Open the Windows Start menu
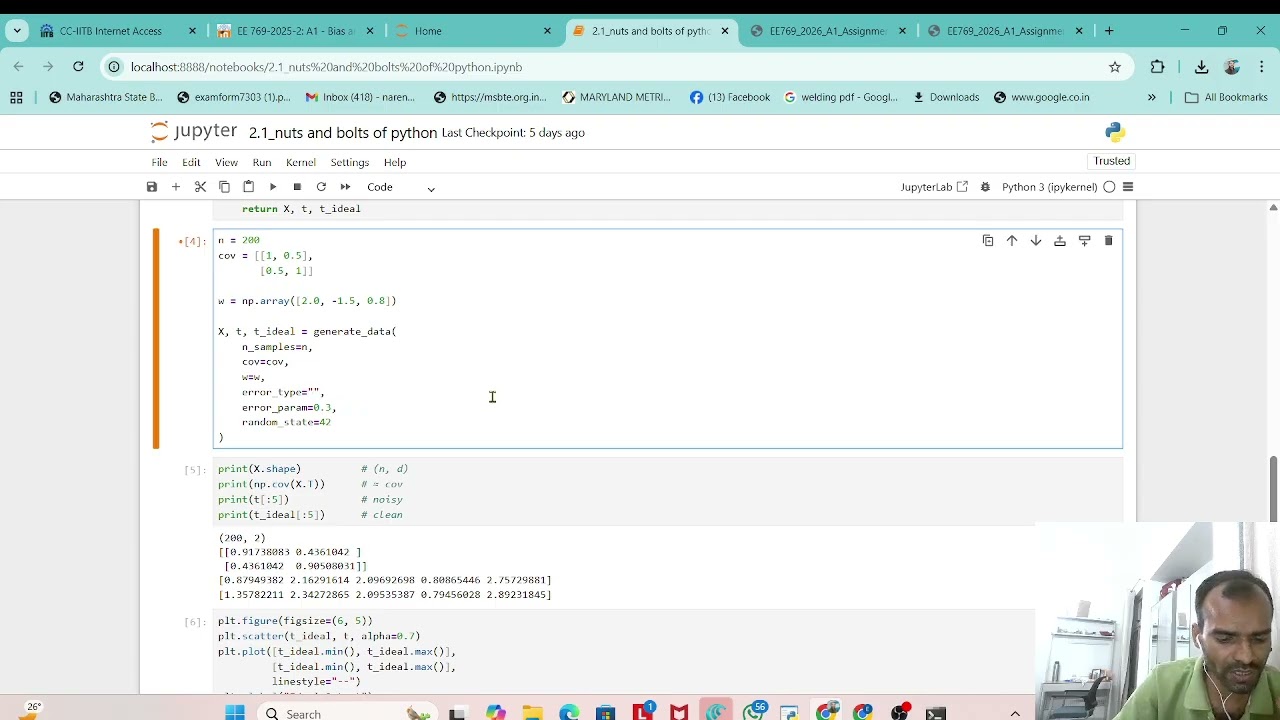The image size is (1280, 720). [x=235, y=713]
